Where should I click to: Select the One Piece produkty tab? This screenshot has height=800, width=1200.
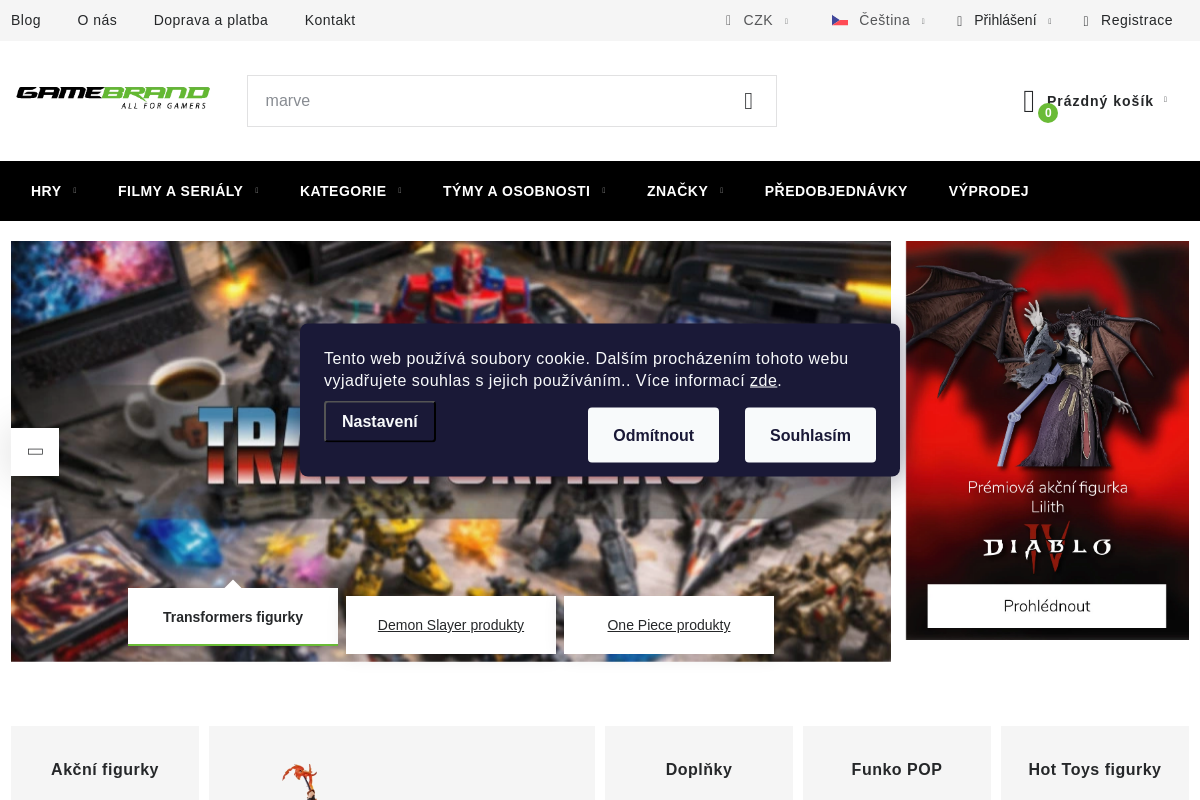coord(669,625)
